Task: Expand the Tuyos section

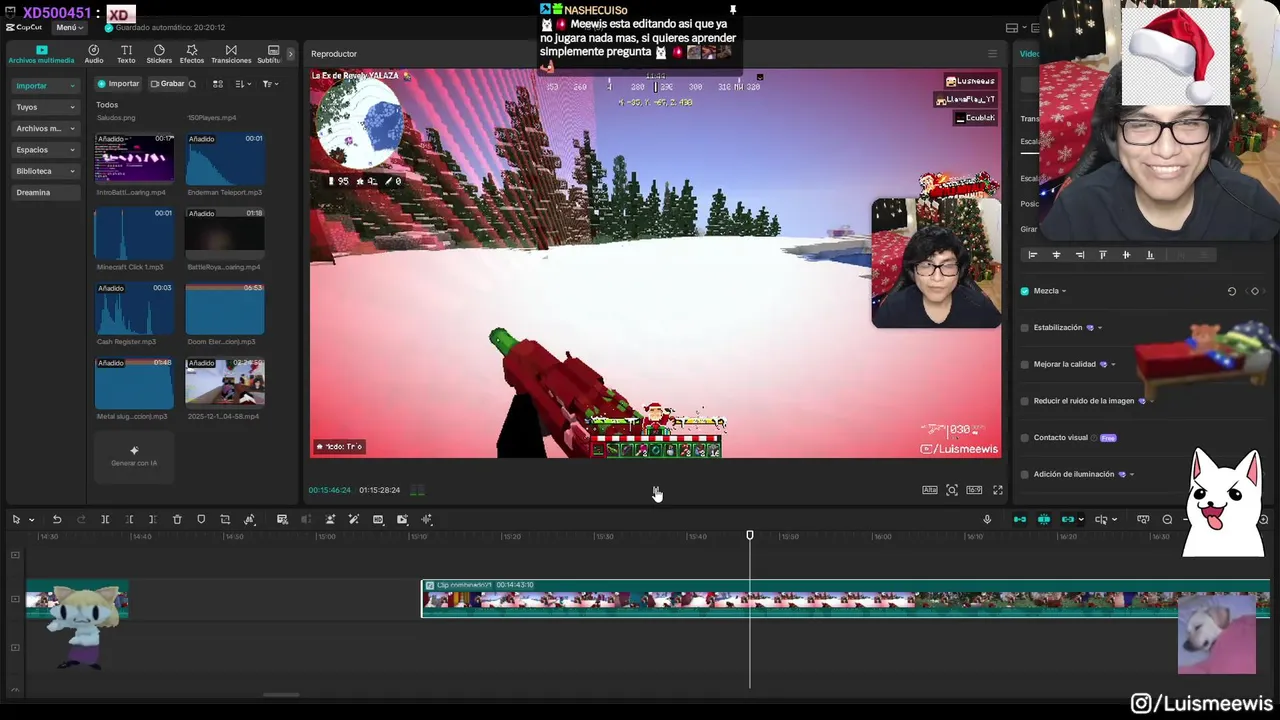Action: [45, 107]
